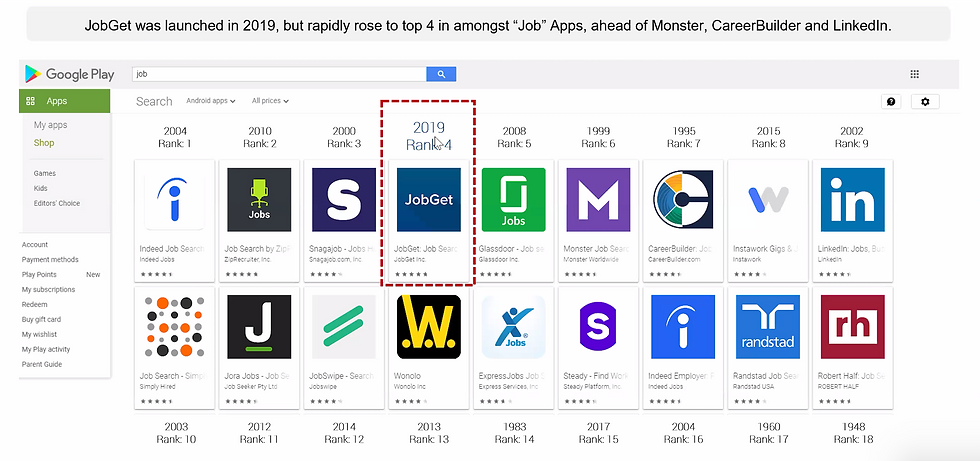Open Play Points link
This screenshot has width=980, height=461.
pos(39,275)
